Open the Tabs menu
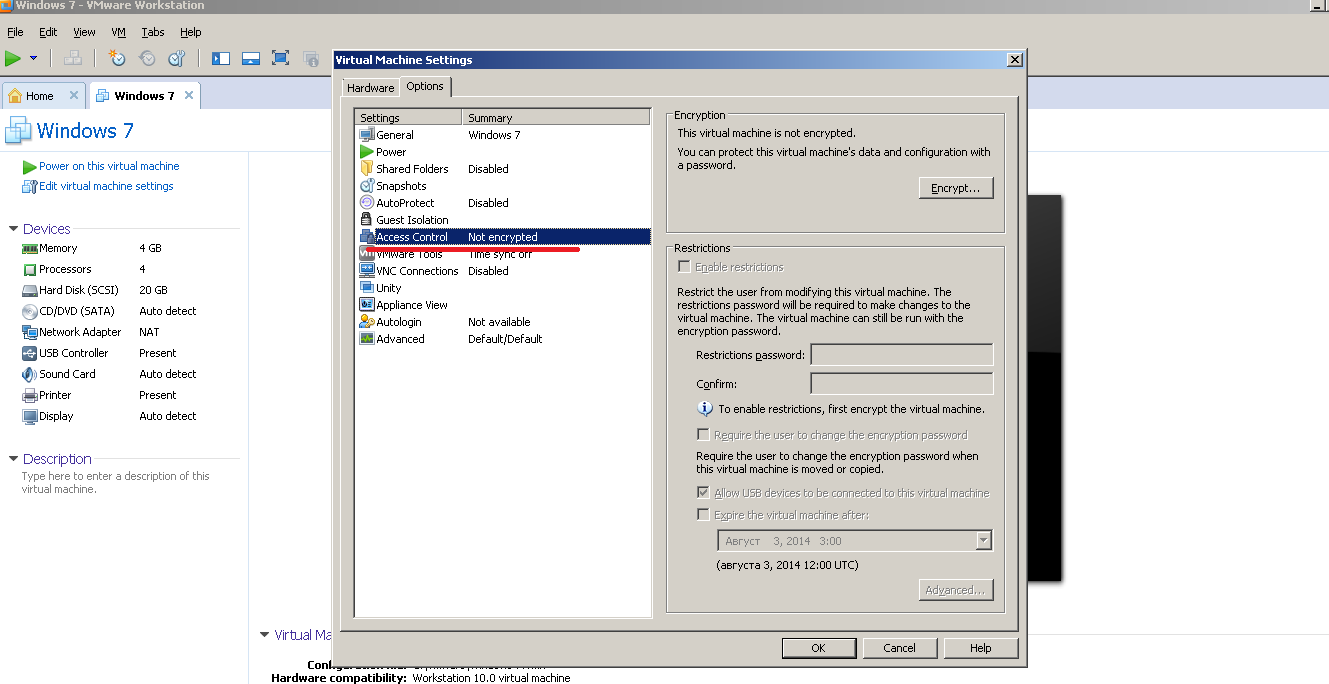 153,32
